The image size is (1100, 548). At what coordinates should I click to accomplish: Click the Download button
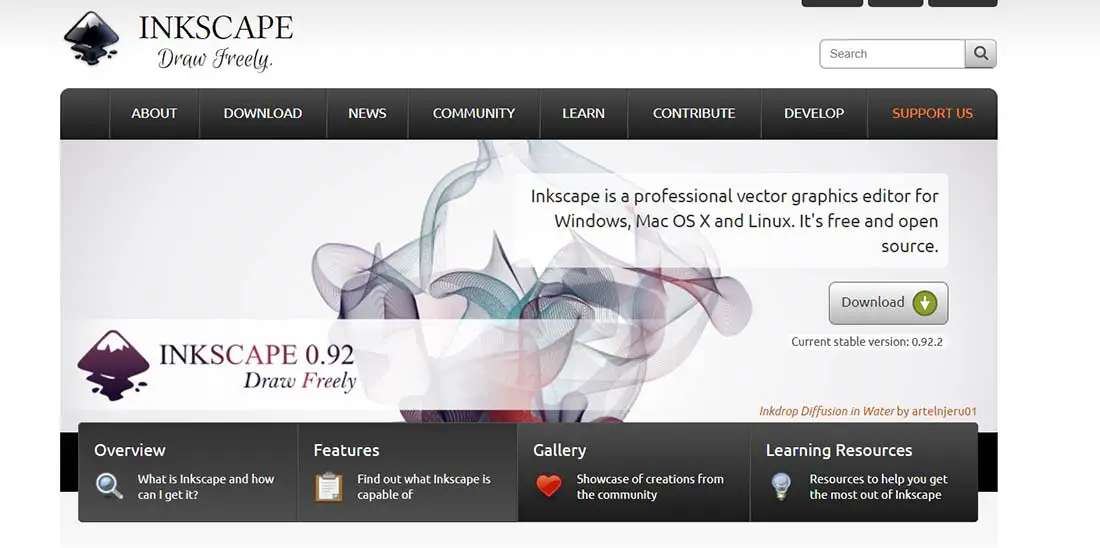[x=888, y=303]
